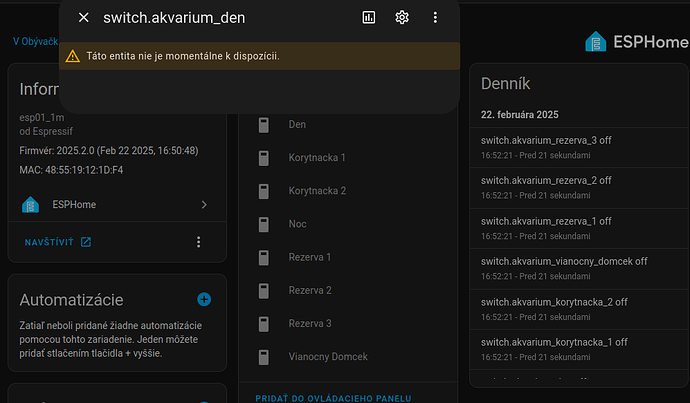This screenshot has width=690, height=403.
Task: Close the switch.akvarium_den dialog
Action: click(84, 18)
